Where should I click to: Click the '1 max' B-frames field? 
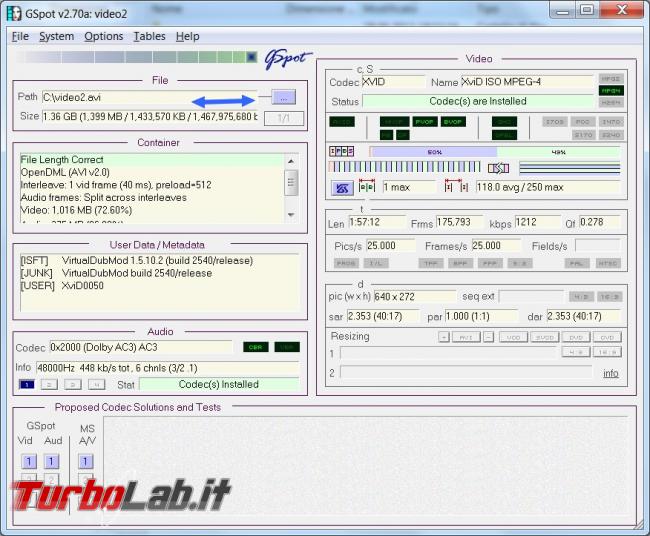[x=409, y=187]
